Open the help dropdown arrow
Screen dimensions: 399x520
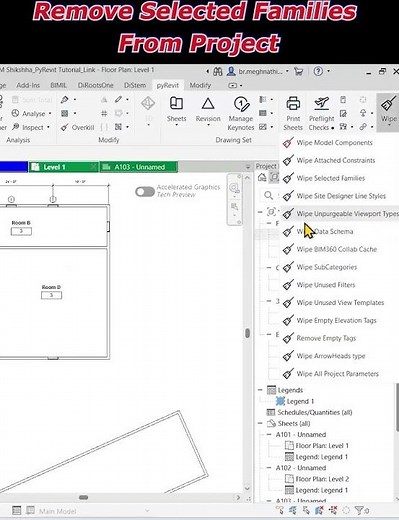329,71
